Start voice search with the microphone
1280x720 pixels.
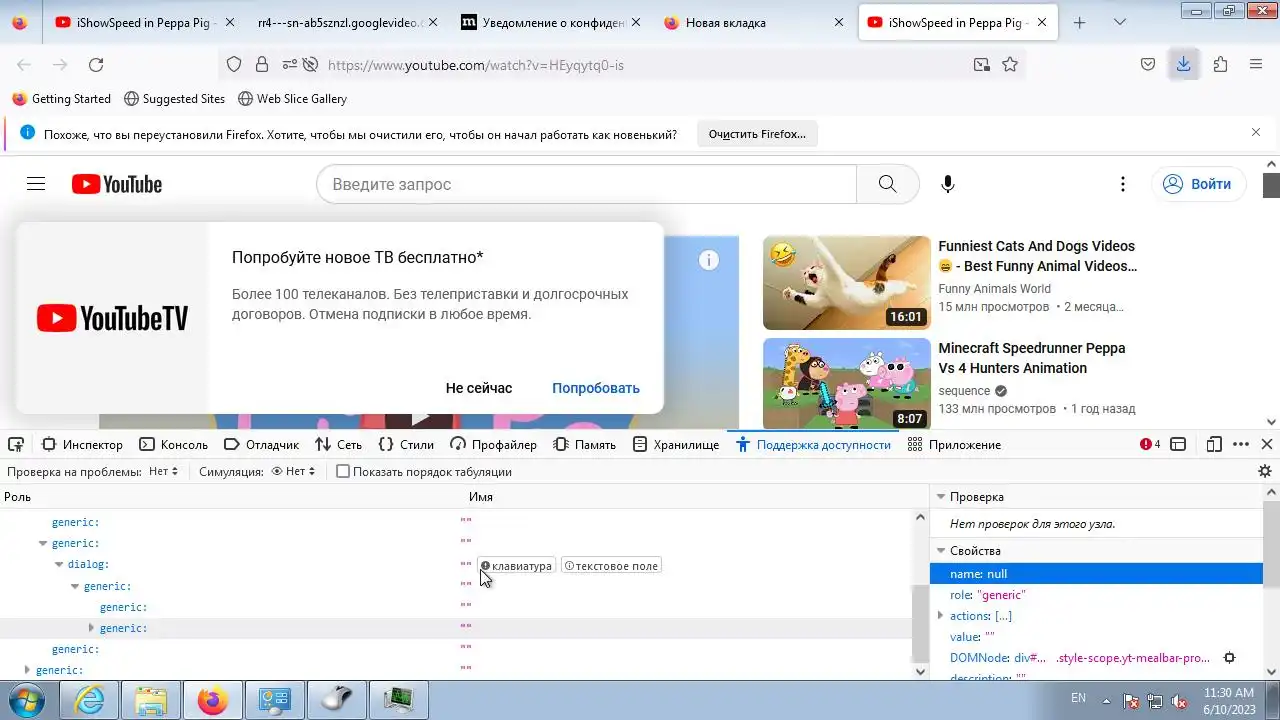point(948,184)
